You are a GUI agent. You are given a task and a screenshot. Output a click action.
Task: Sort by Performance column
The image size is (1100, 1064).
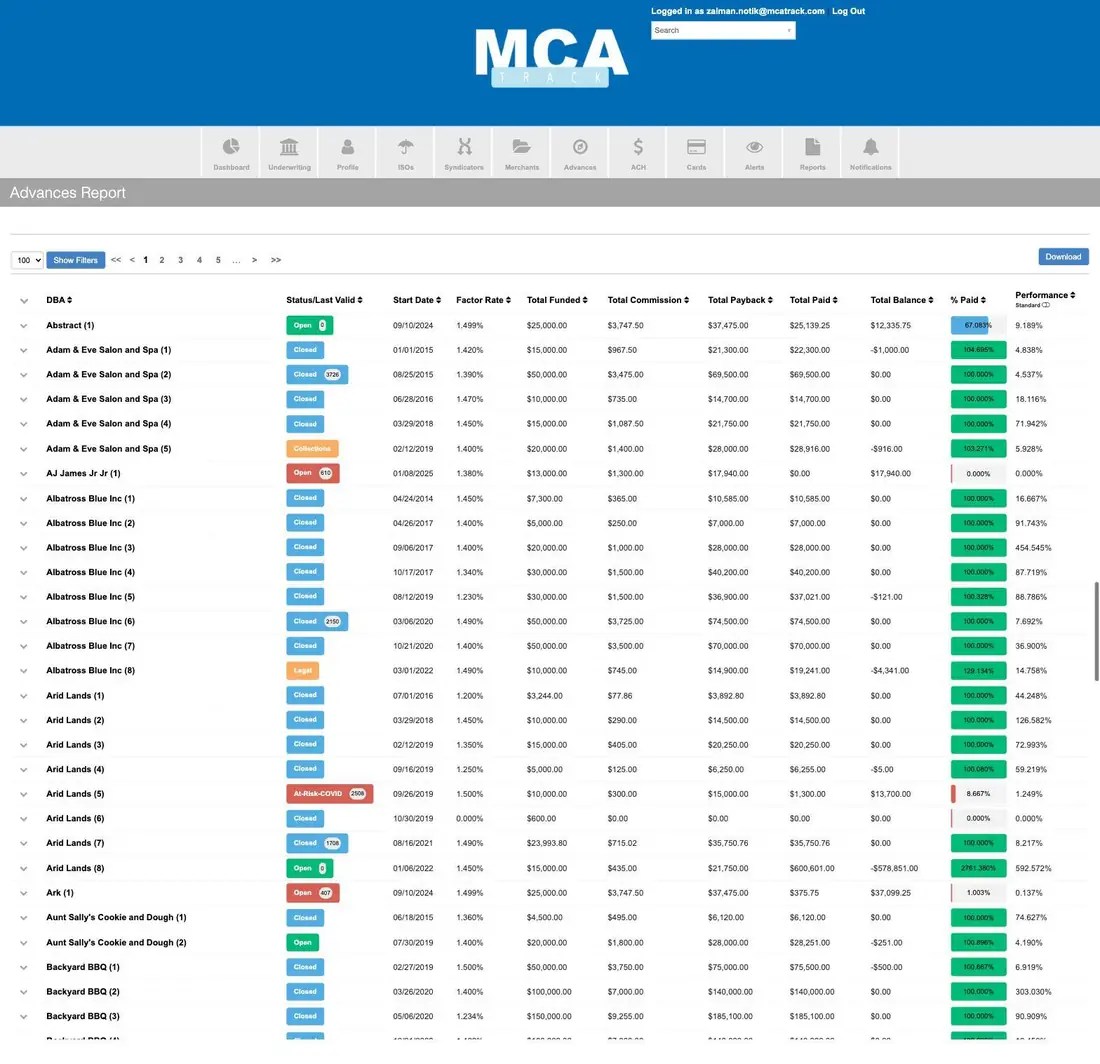(1045, 295)
